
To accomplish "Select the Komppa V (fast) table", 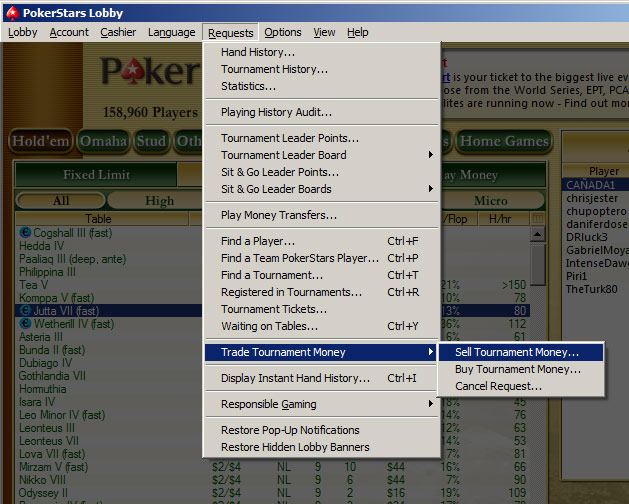I will click(x=108, y=298).
